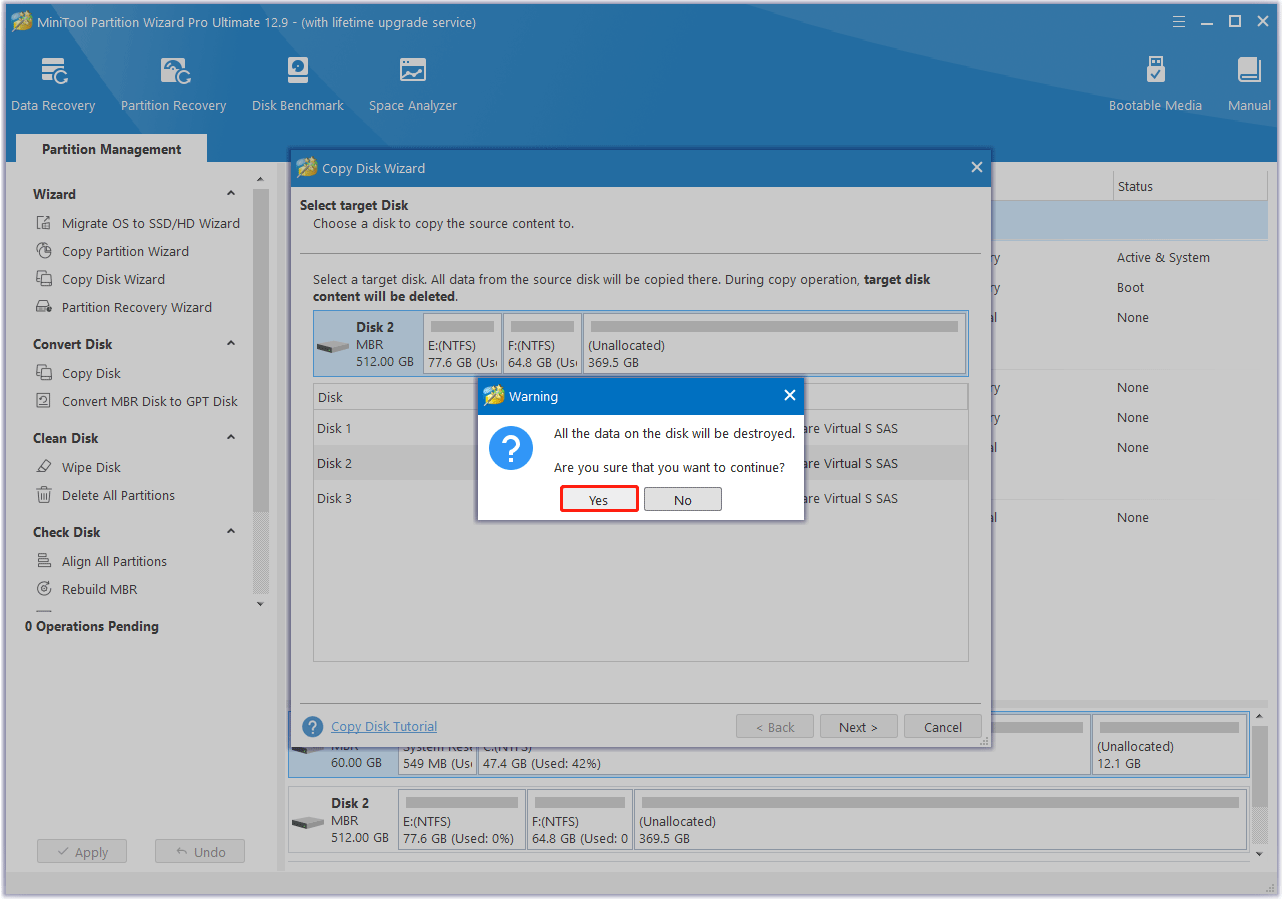1282x899 pixels.
Task: Launch Partition Recovery from toolbar
Action: point(173,84)
